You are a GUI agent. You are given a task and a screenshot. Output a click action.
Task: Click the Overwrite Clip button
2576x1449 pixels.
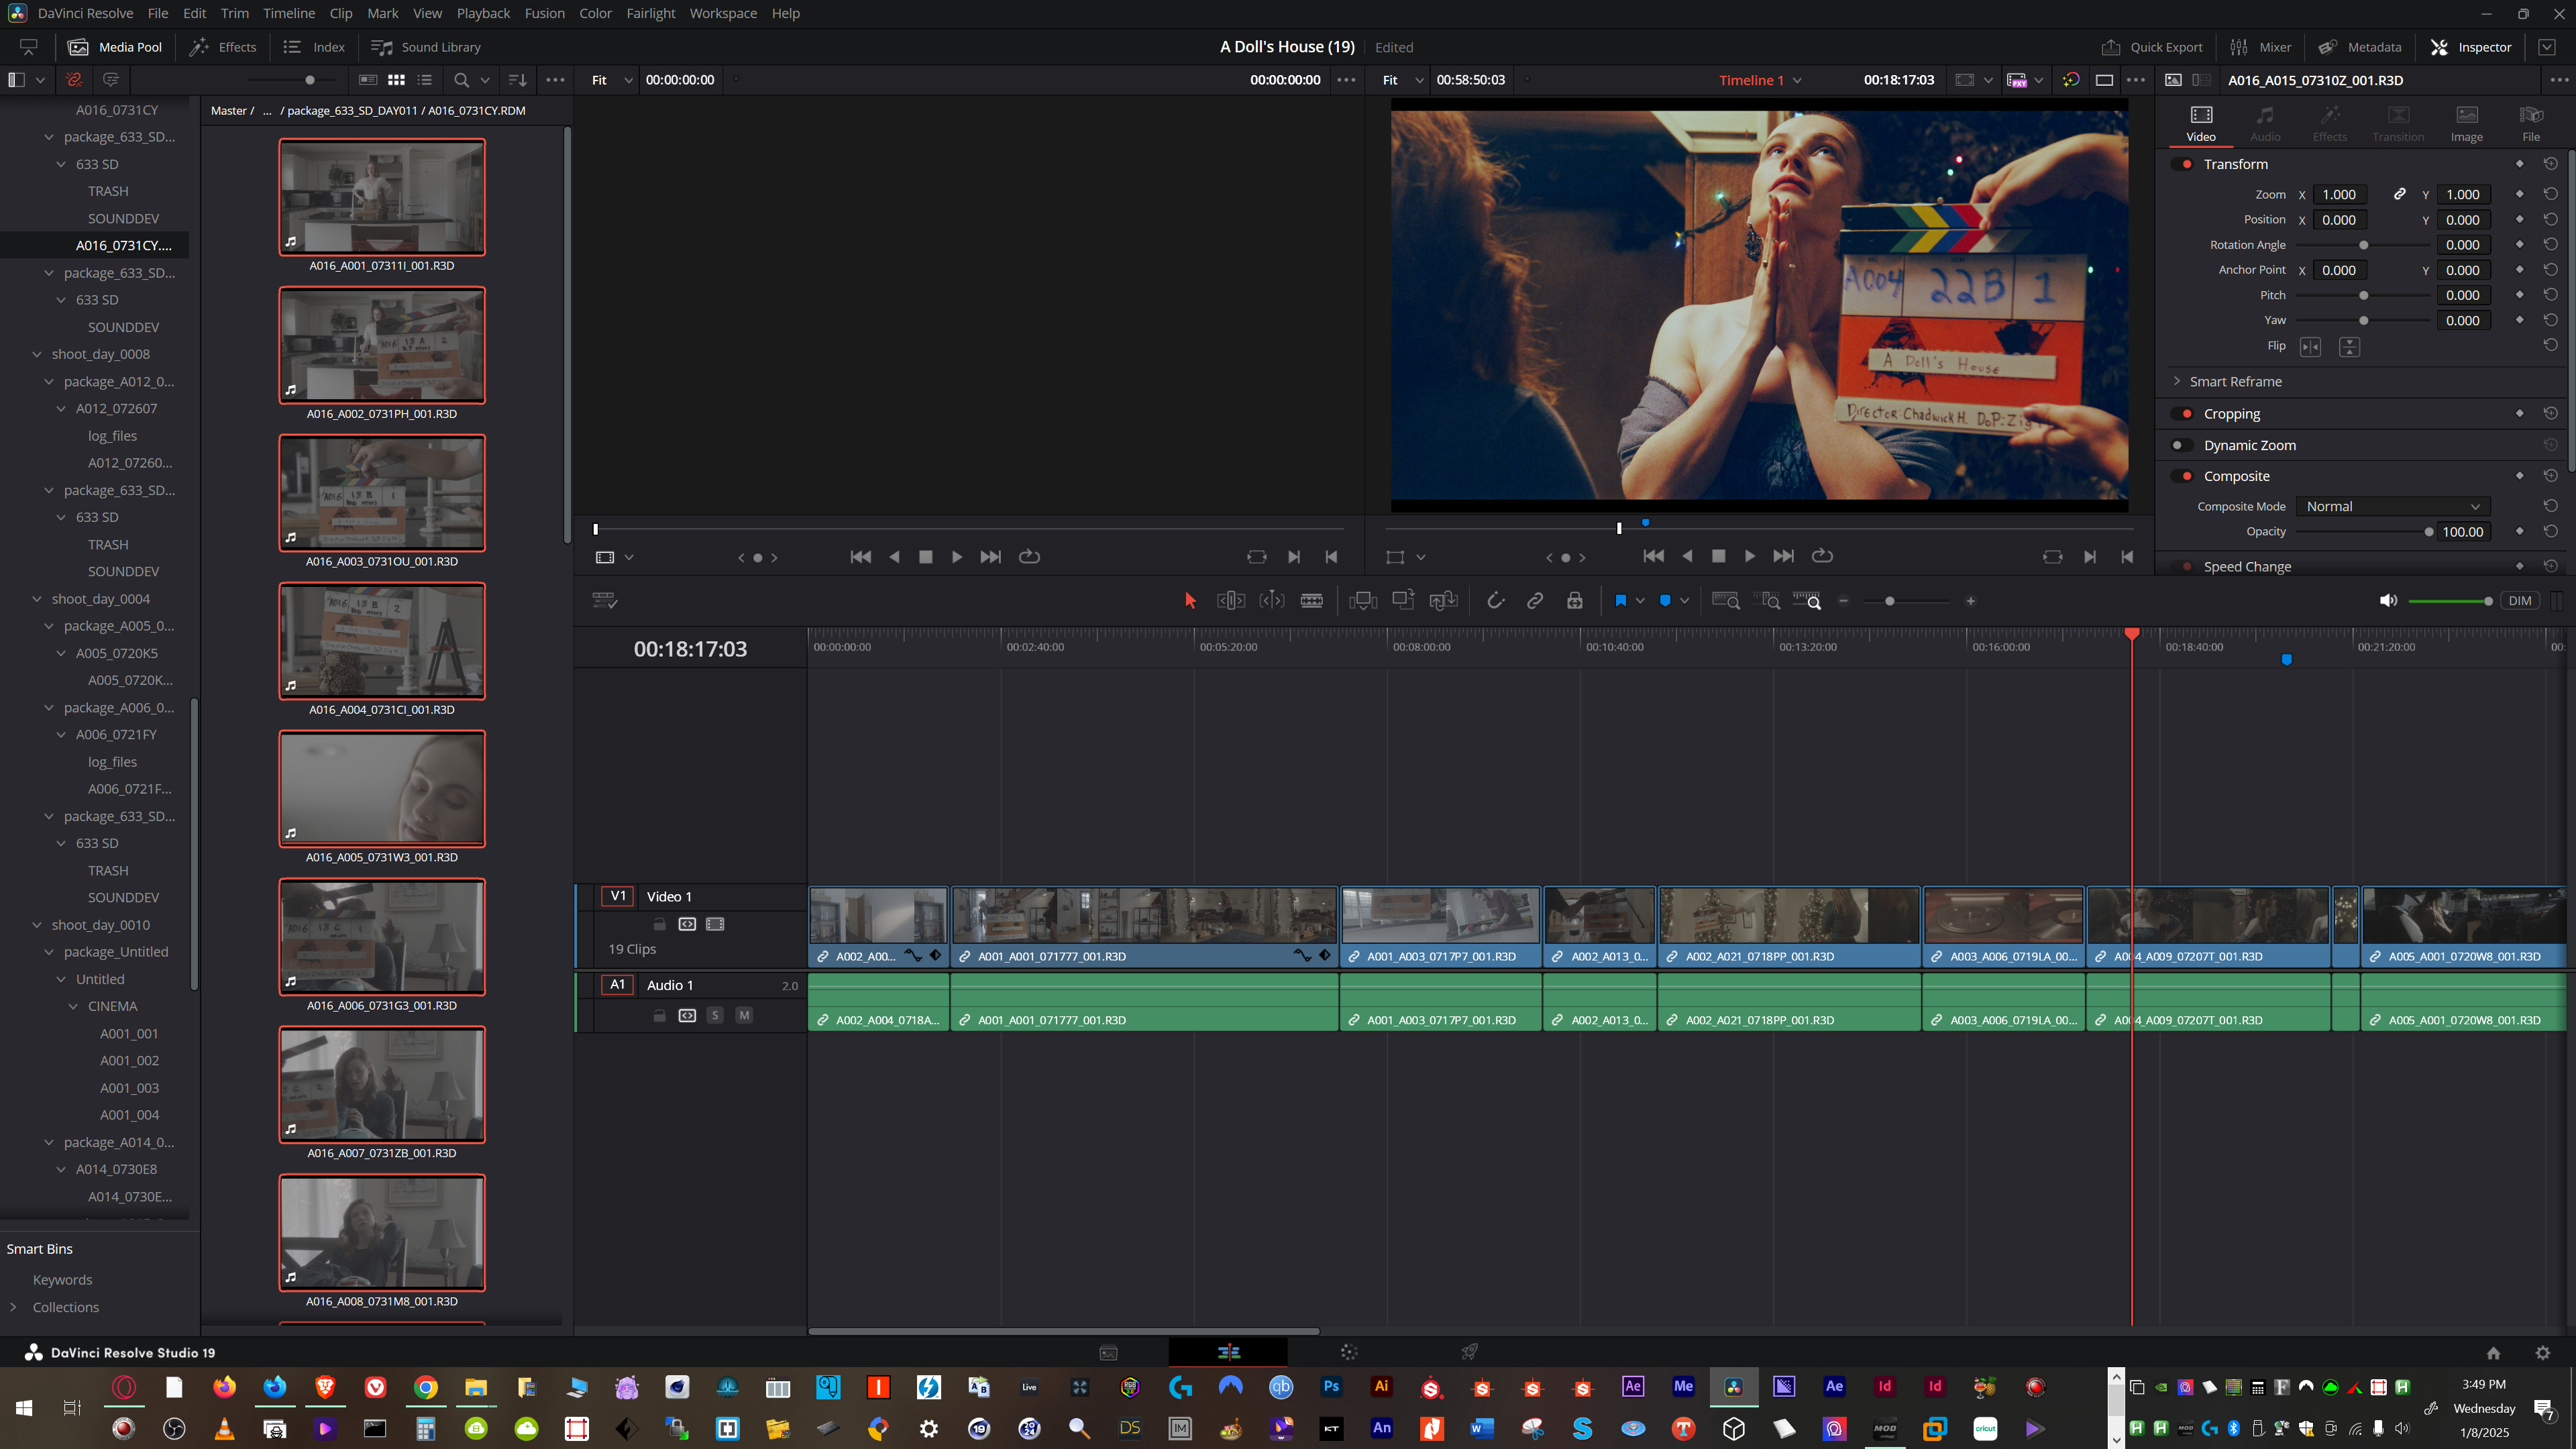pyautogui.click(x=1403, y=600)
